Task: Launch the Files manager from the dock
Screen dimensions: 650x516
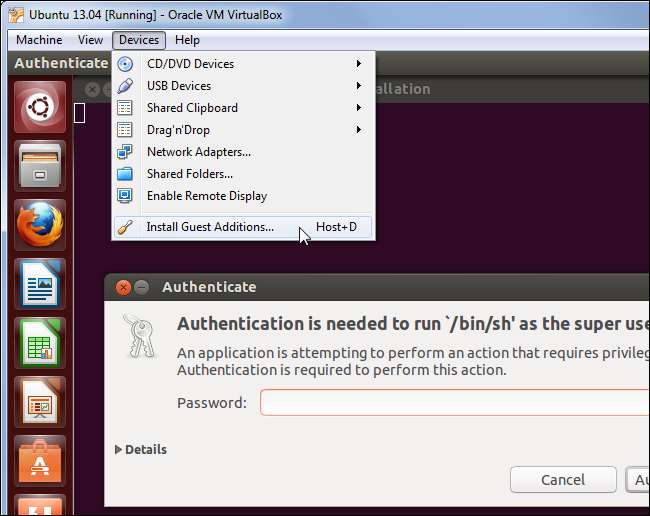Action: (40, 165)
